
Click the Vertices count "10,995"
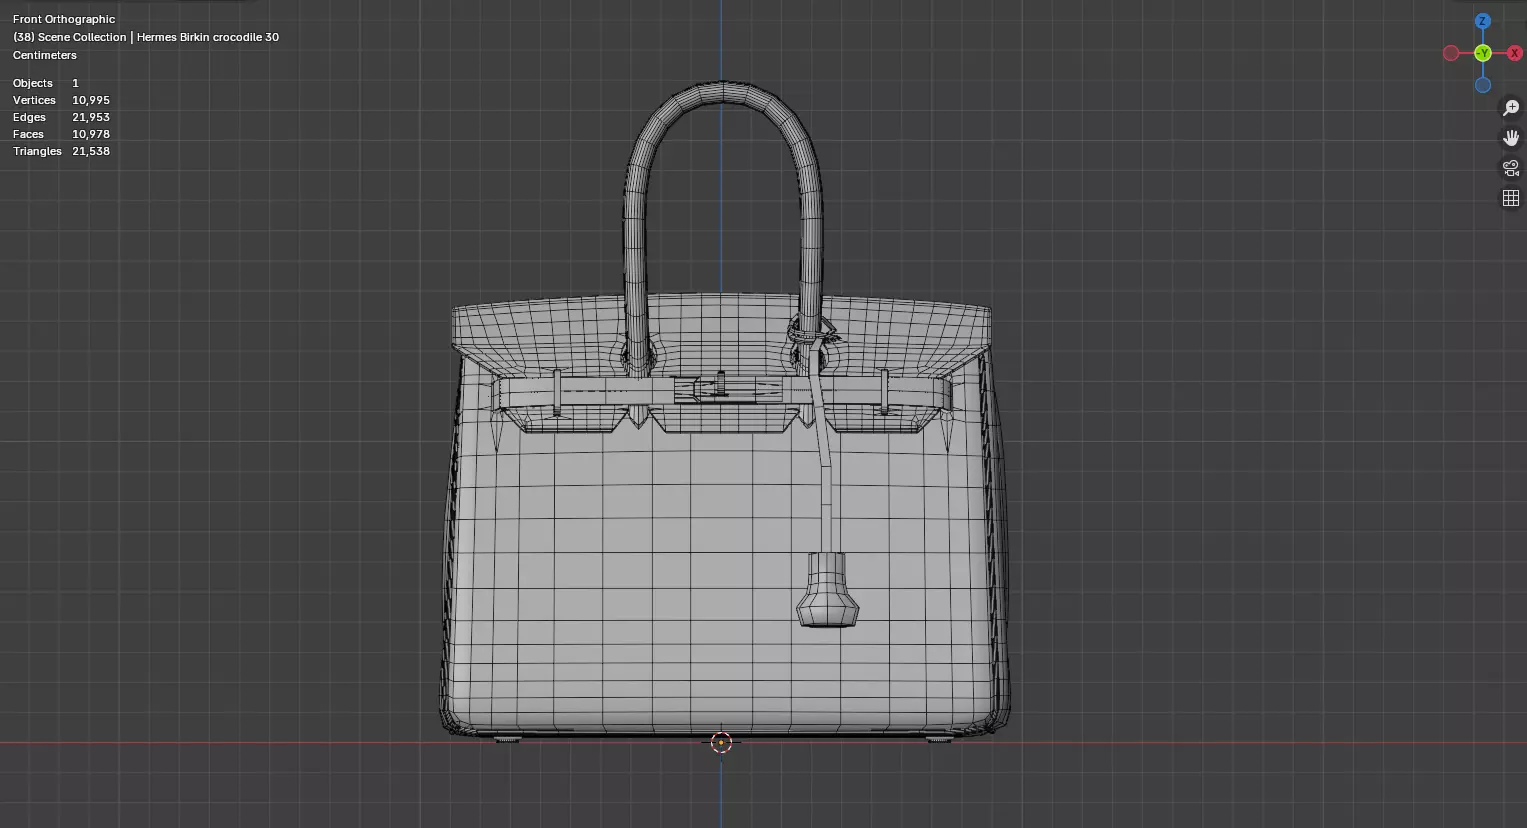pos(91,100)
